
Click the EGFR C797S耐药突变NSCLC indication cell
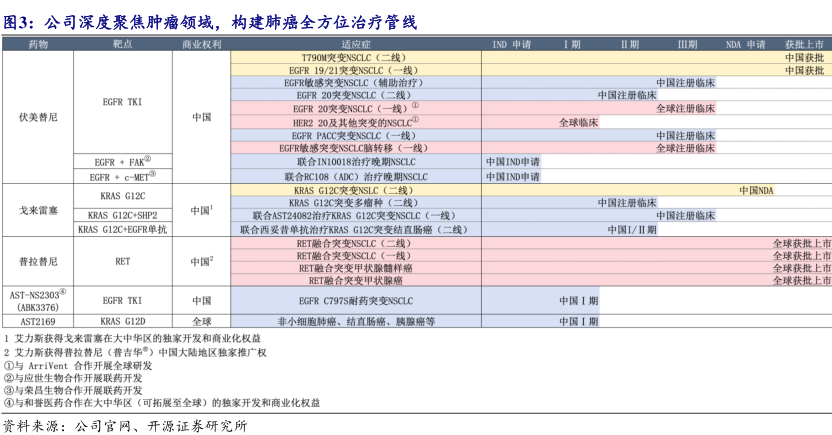(x=355, y=300)
